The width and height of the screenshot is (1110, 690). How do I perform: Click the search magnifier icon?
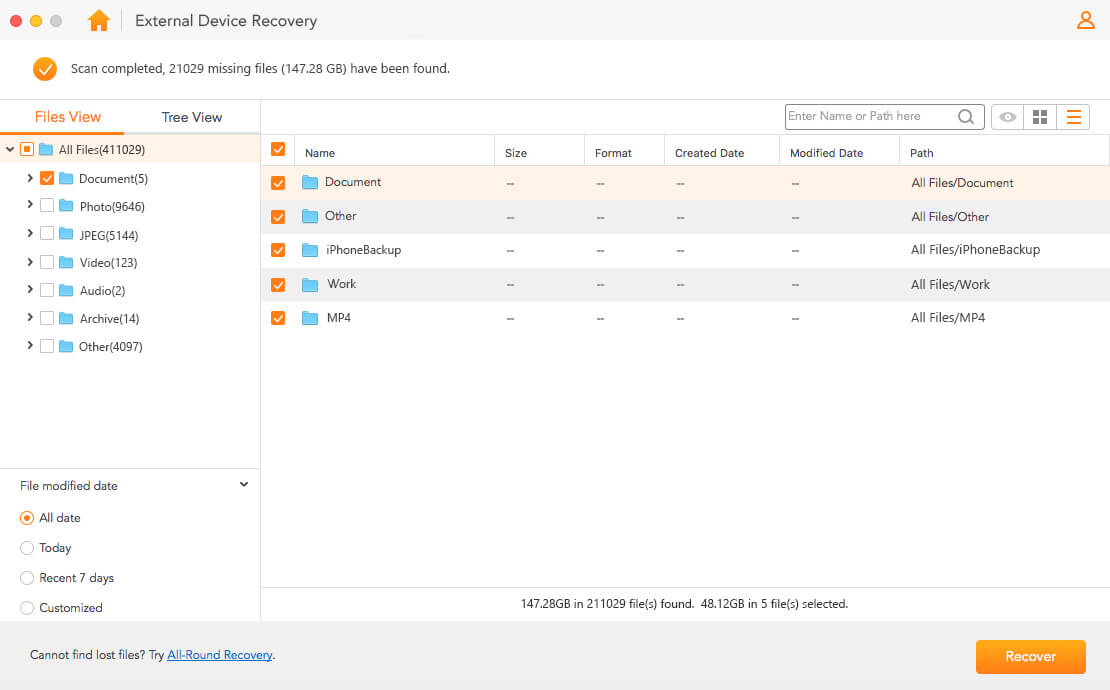pos(965,117)
